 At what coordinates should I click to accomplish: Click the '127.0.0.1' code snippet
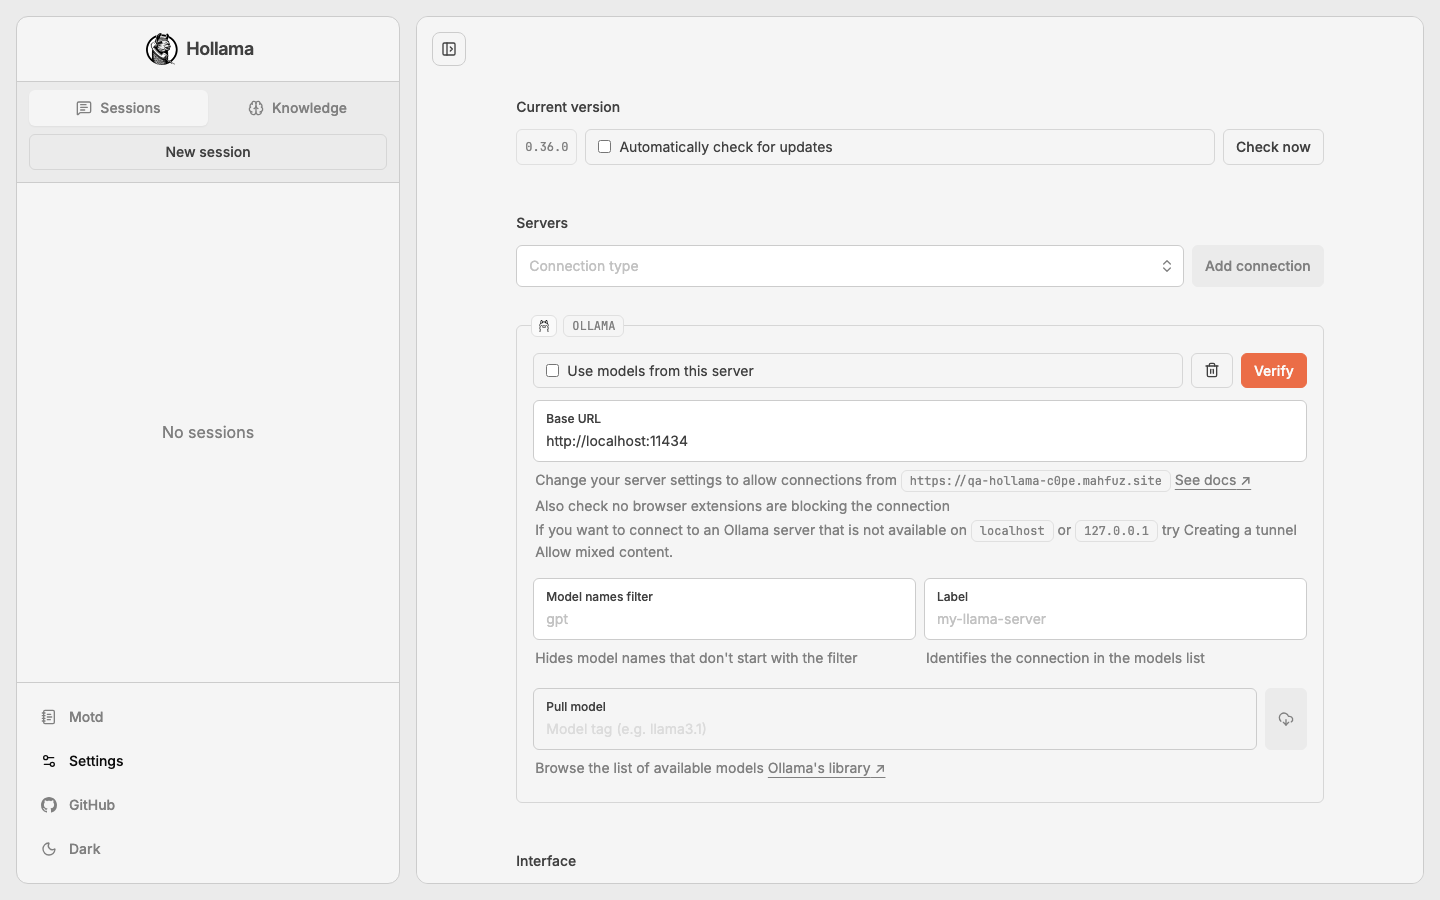click(1116, 531)
